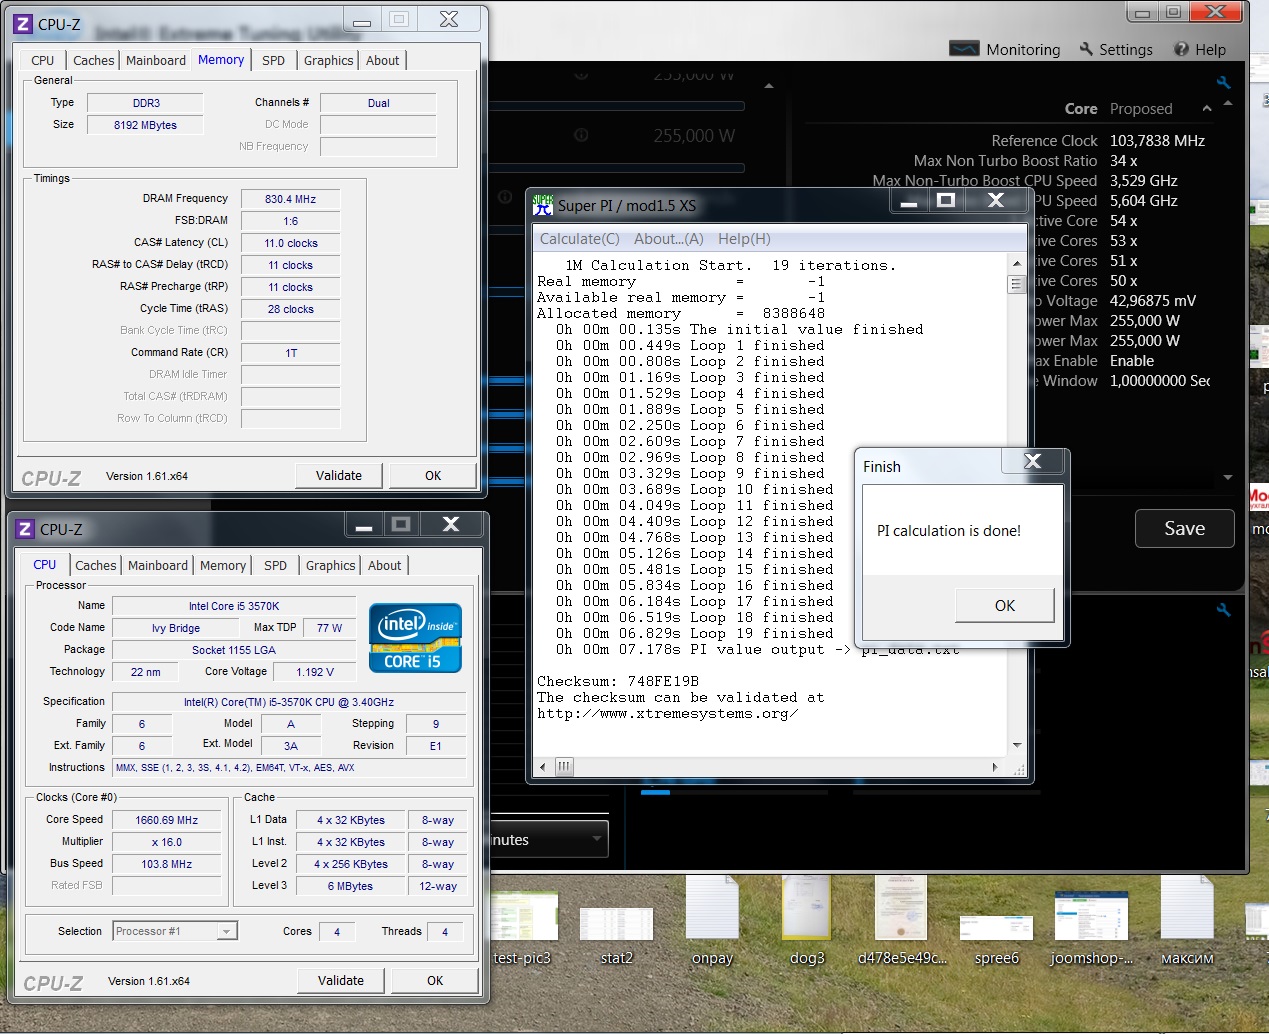Screen dimensions: 1269x1034
Task: Open Settings with the wrench icon
Action: pos(1087,49)
